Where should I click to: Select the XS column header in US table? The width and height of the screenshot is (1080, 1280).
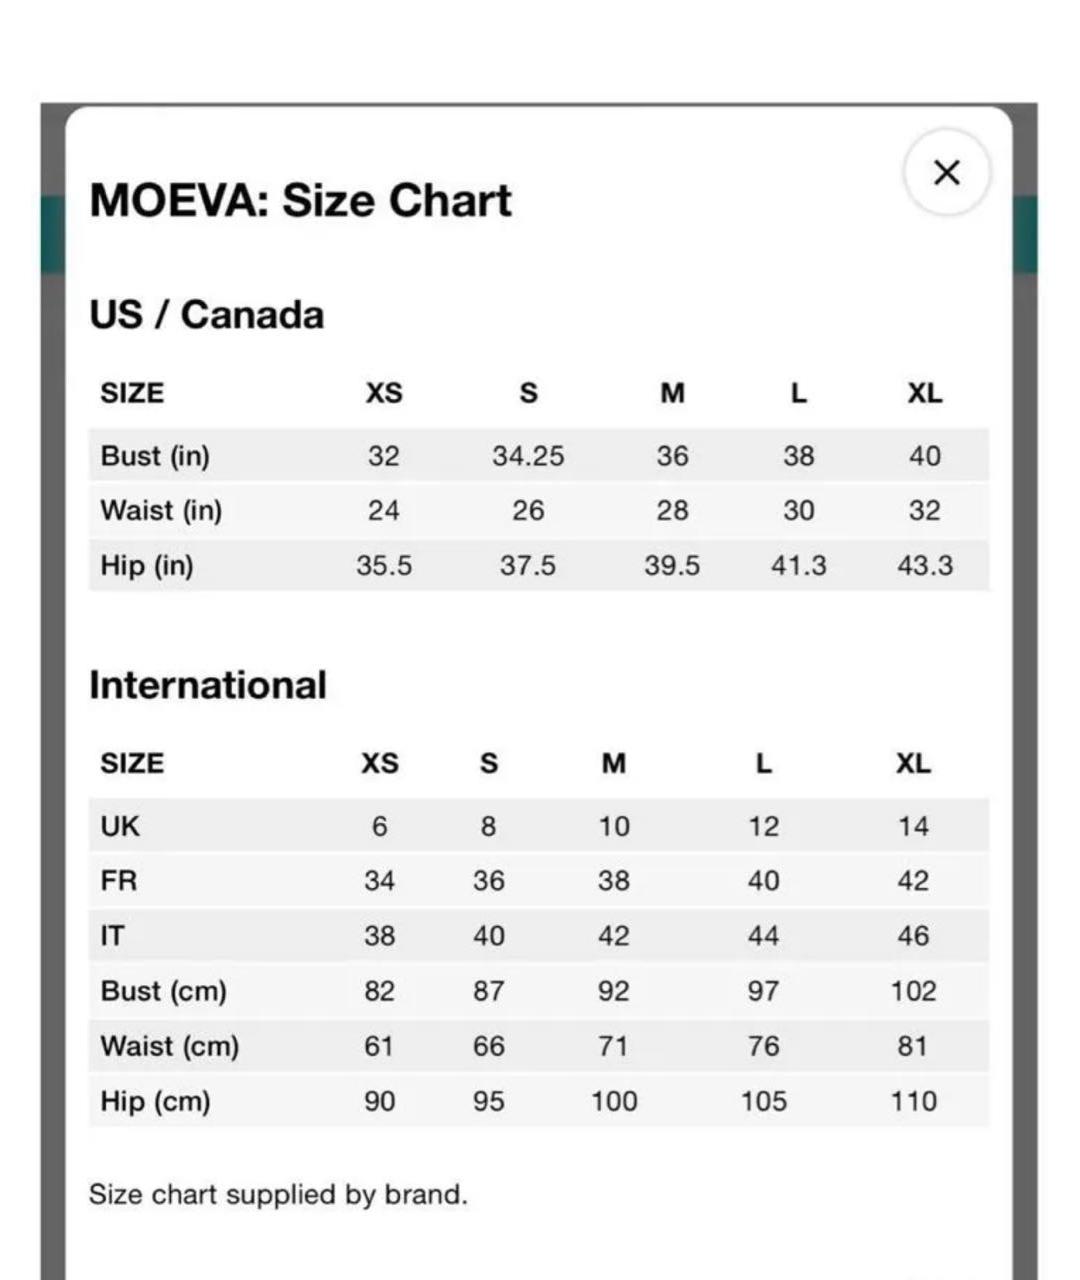coord(384,393)
